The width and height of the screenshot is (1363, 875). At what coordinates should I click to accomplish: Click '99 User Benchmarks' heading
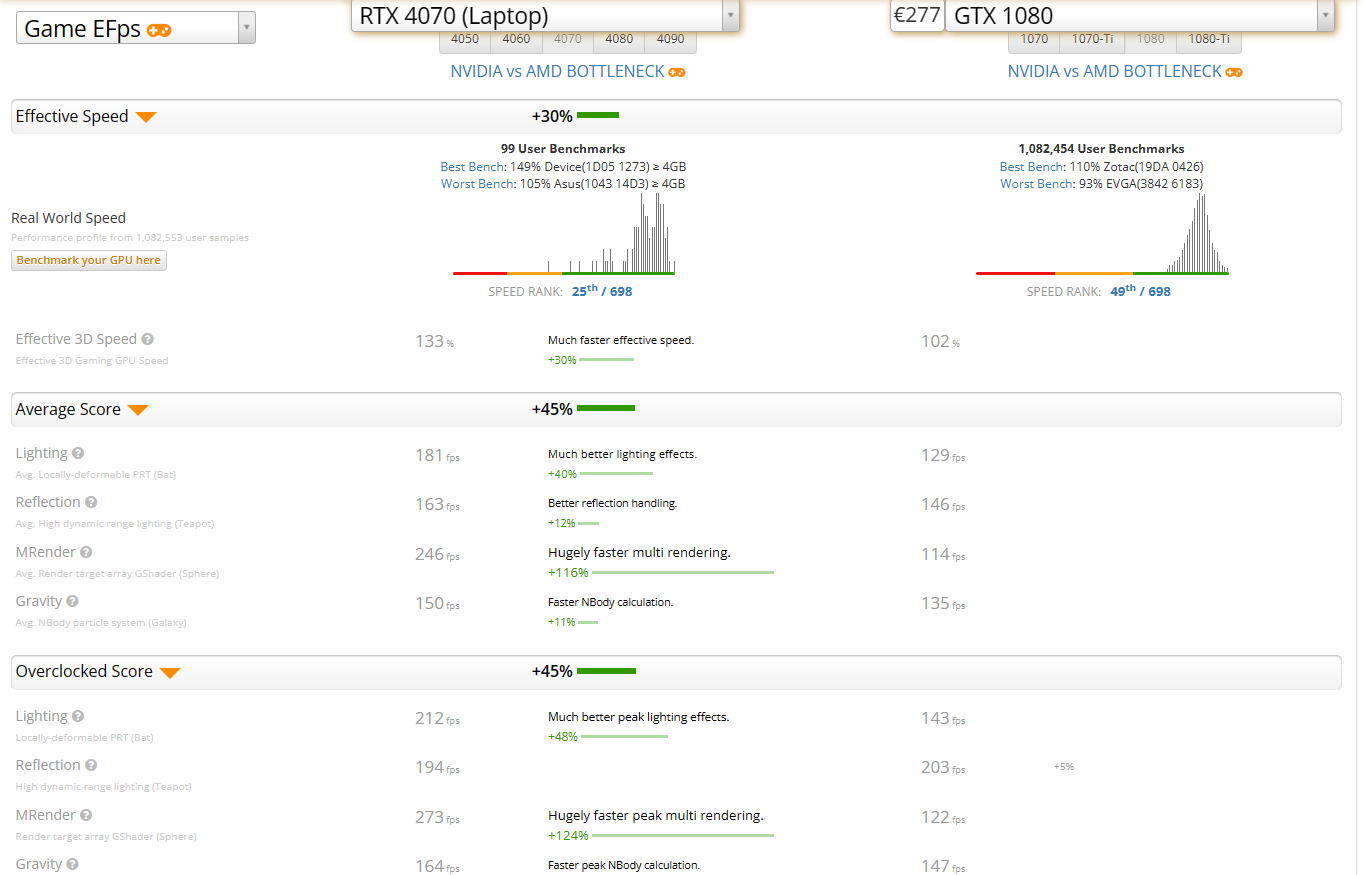point(563,148)
